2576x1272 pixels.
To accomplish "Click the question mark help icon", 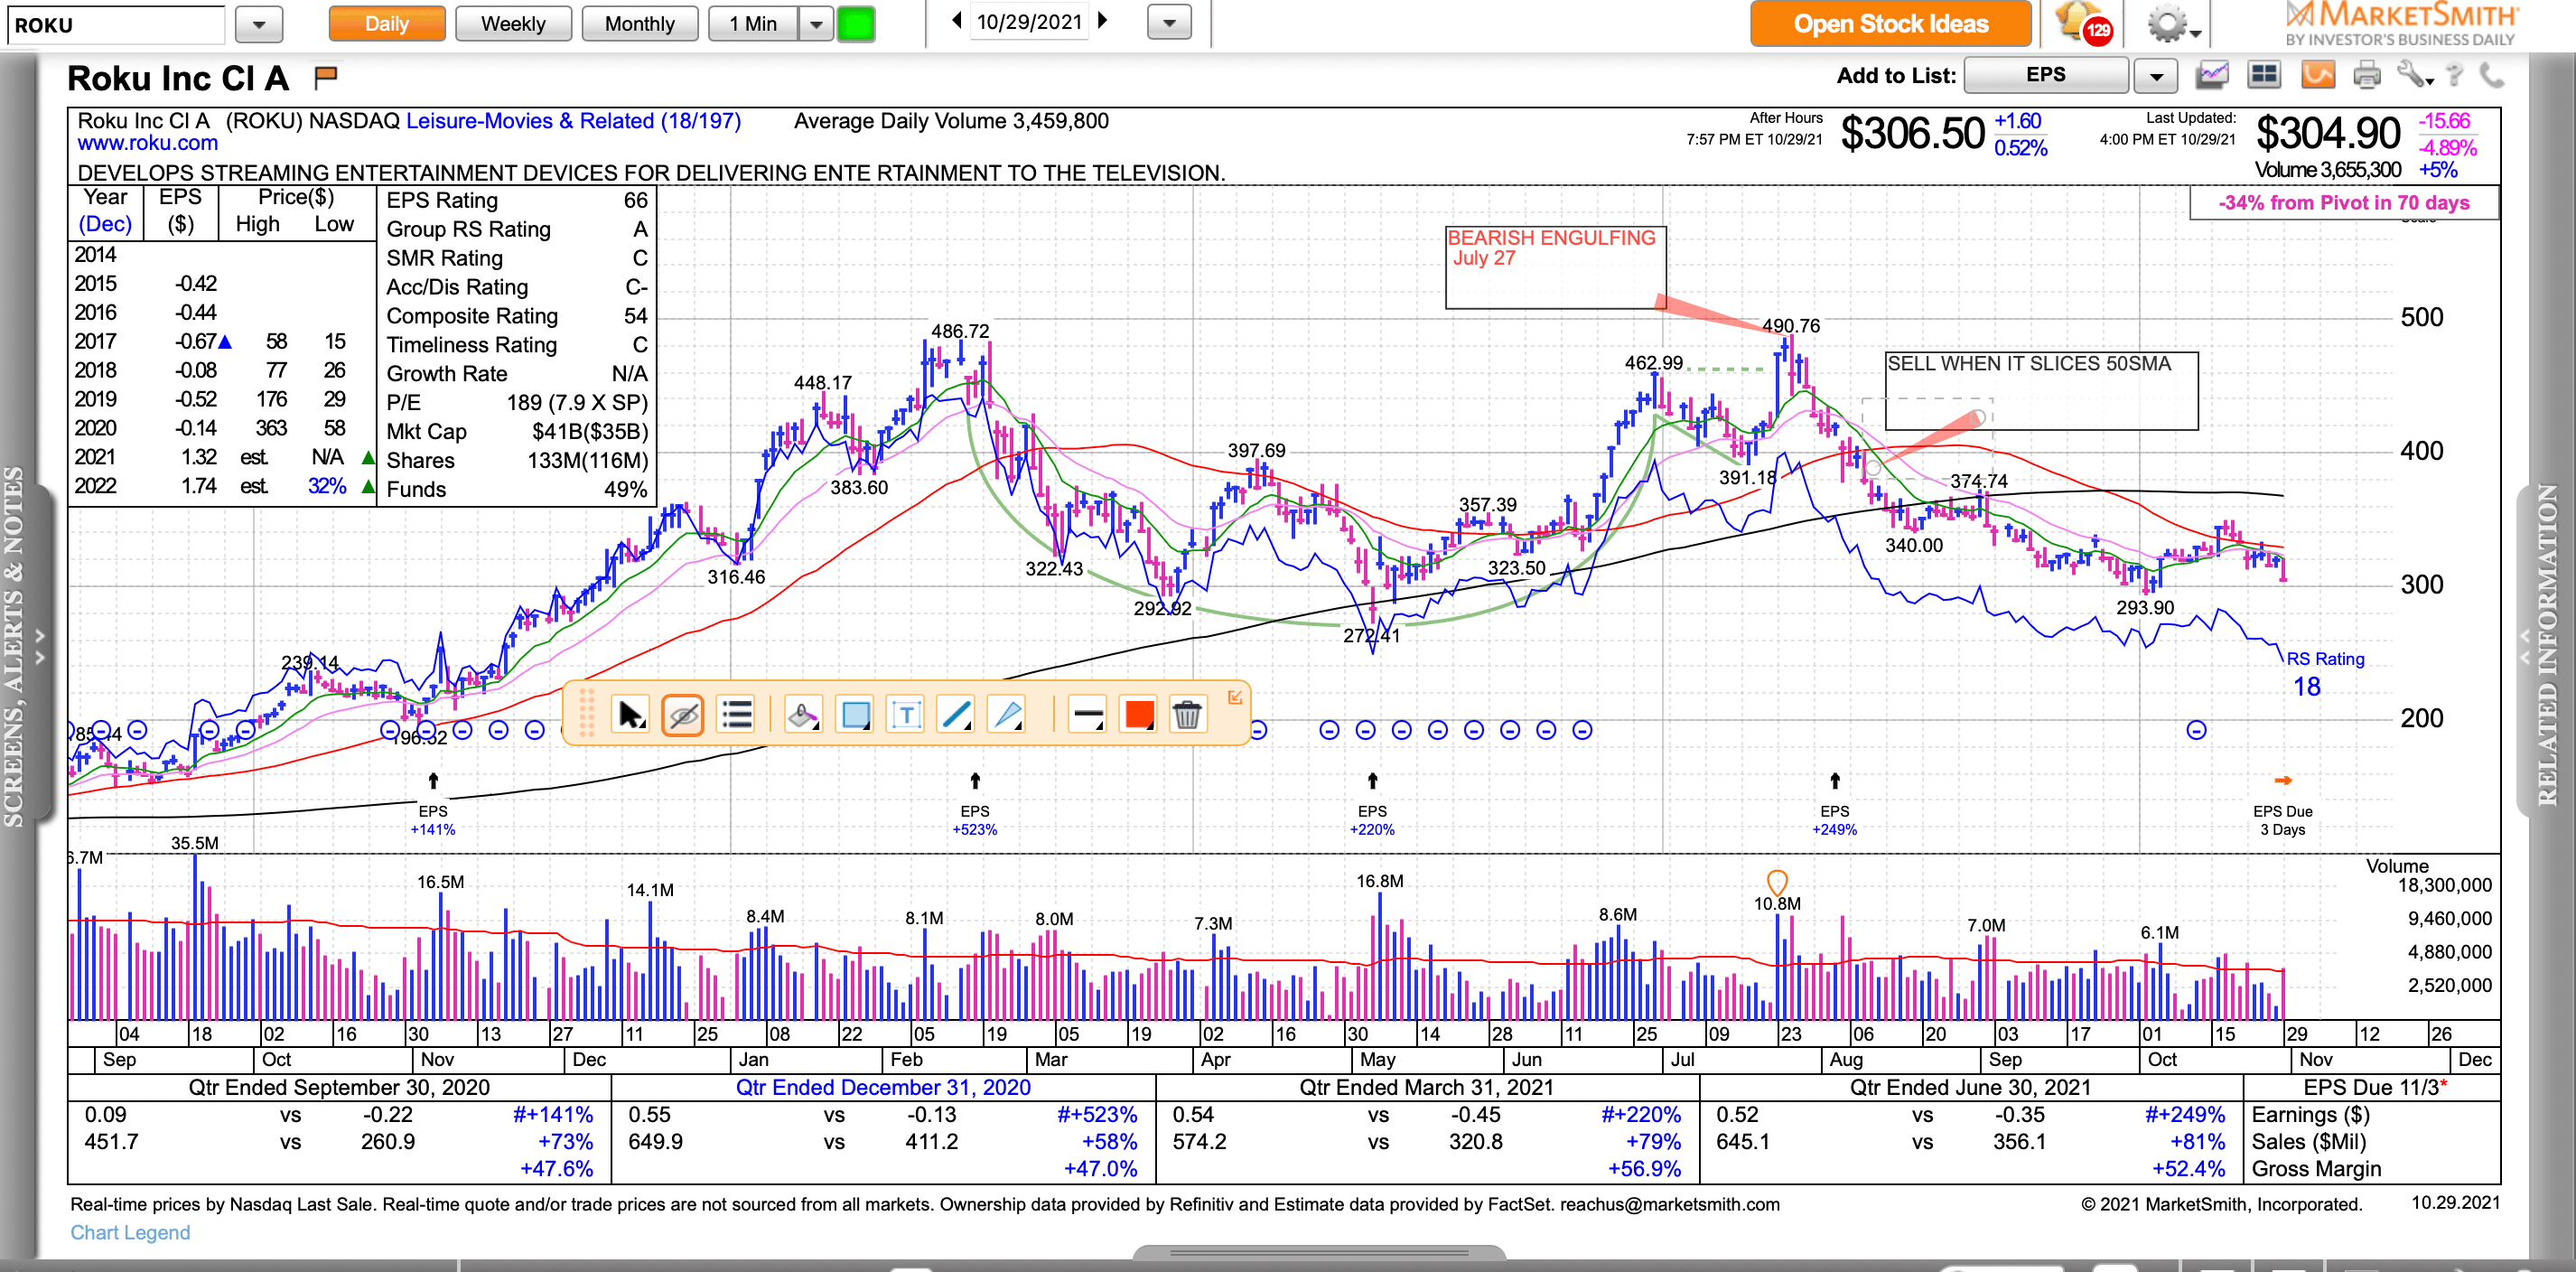I will [2454, 75].
